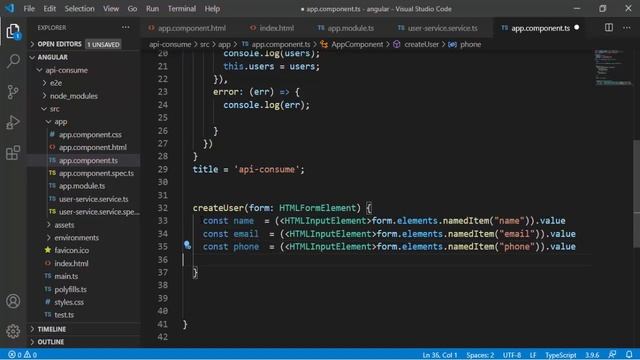
Task: Open Source Control view
Action: coord(13,92)
